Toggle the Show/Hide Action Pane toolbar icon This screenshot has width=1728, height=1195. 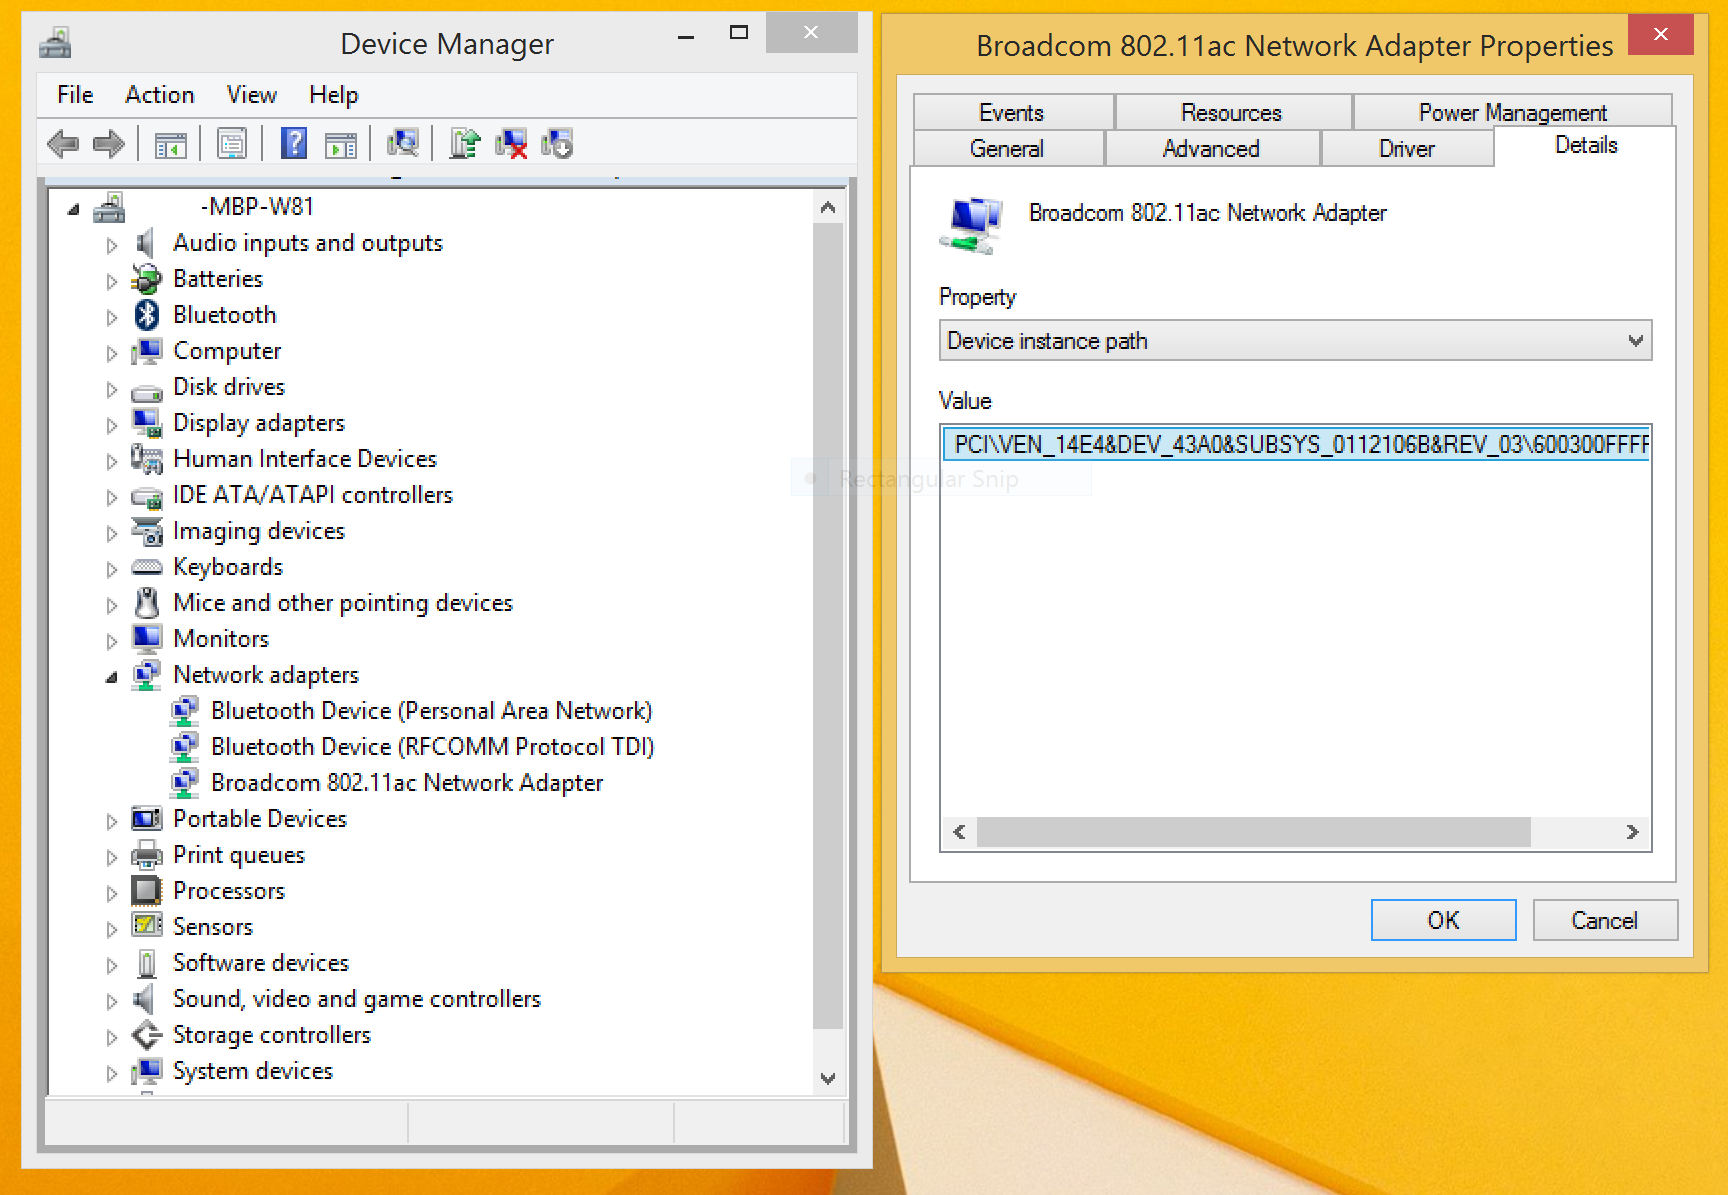point(341,145)
